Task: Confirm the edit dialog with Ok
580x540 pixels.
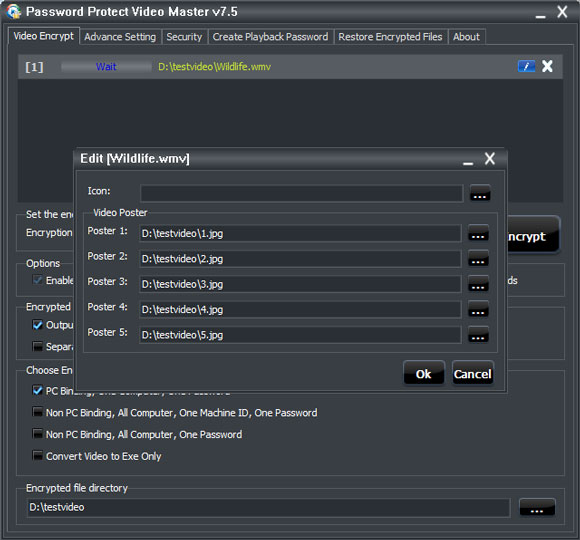Action: point(424,374)
